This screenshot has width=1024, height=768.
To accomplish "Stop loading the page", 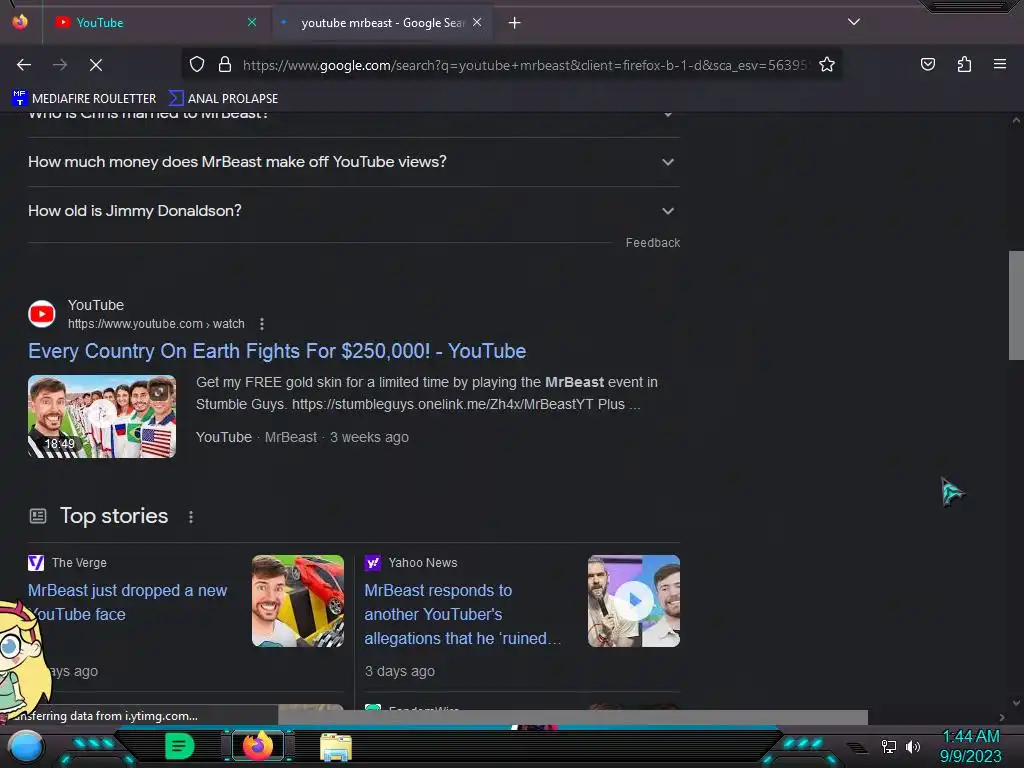I will (x=96, y=65).
